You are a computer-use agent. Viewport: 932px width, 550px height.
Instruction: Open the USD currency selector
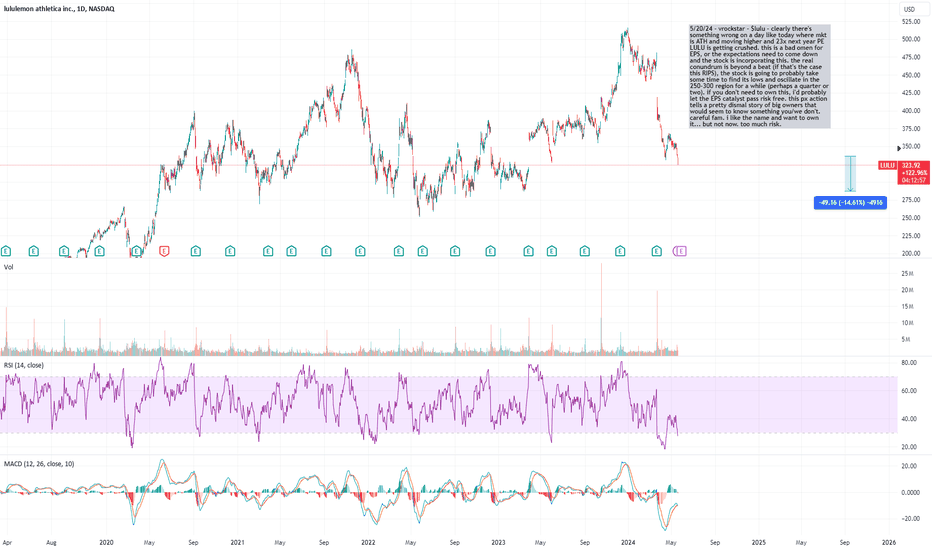click(909, 9)
